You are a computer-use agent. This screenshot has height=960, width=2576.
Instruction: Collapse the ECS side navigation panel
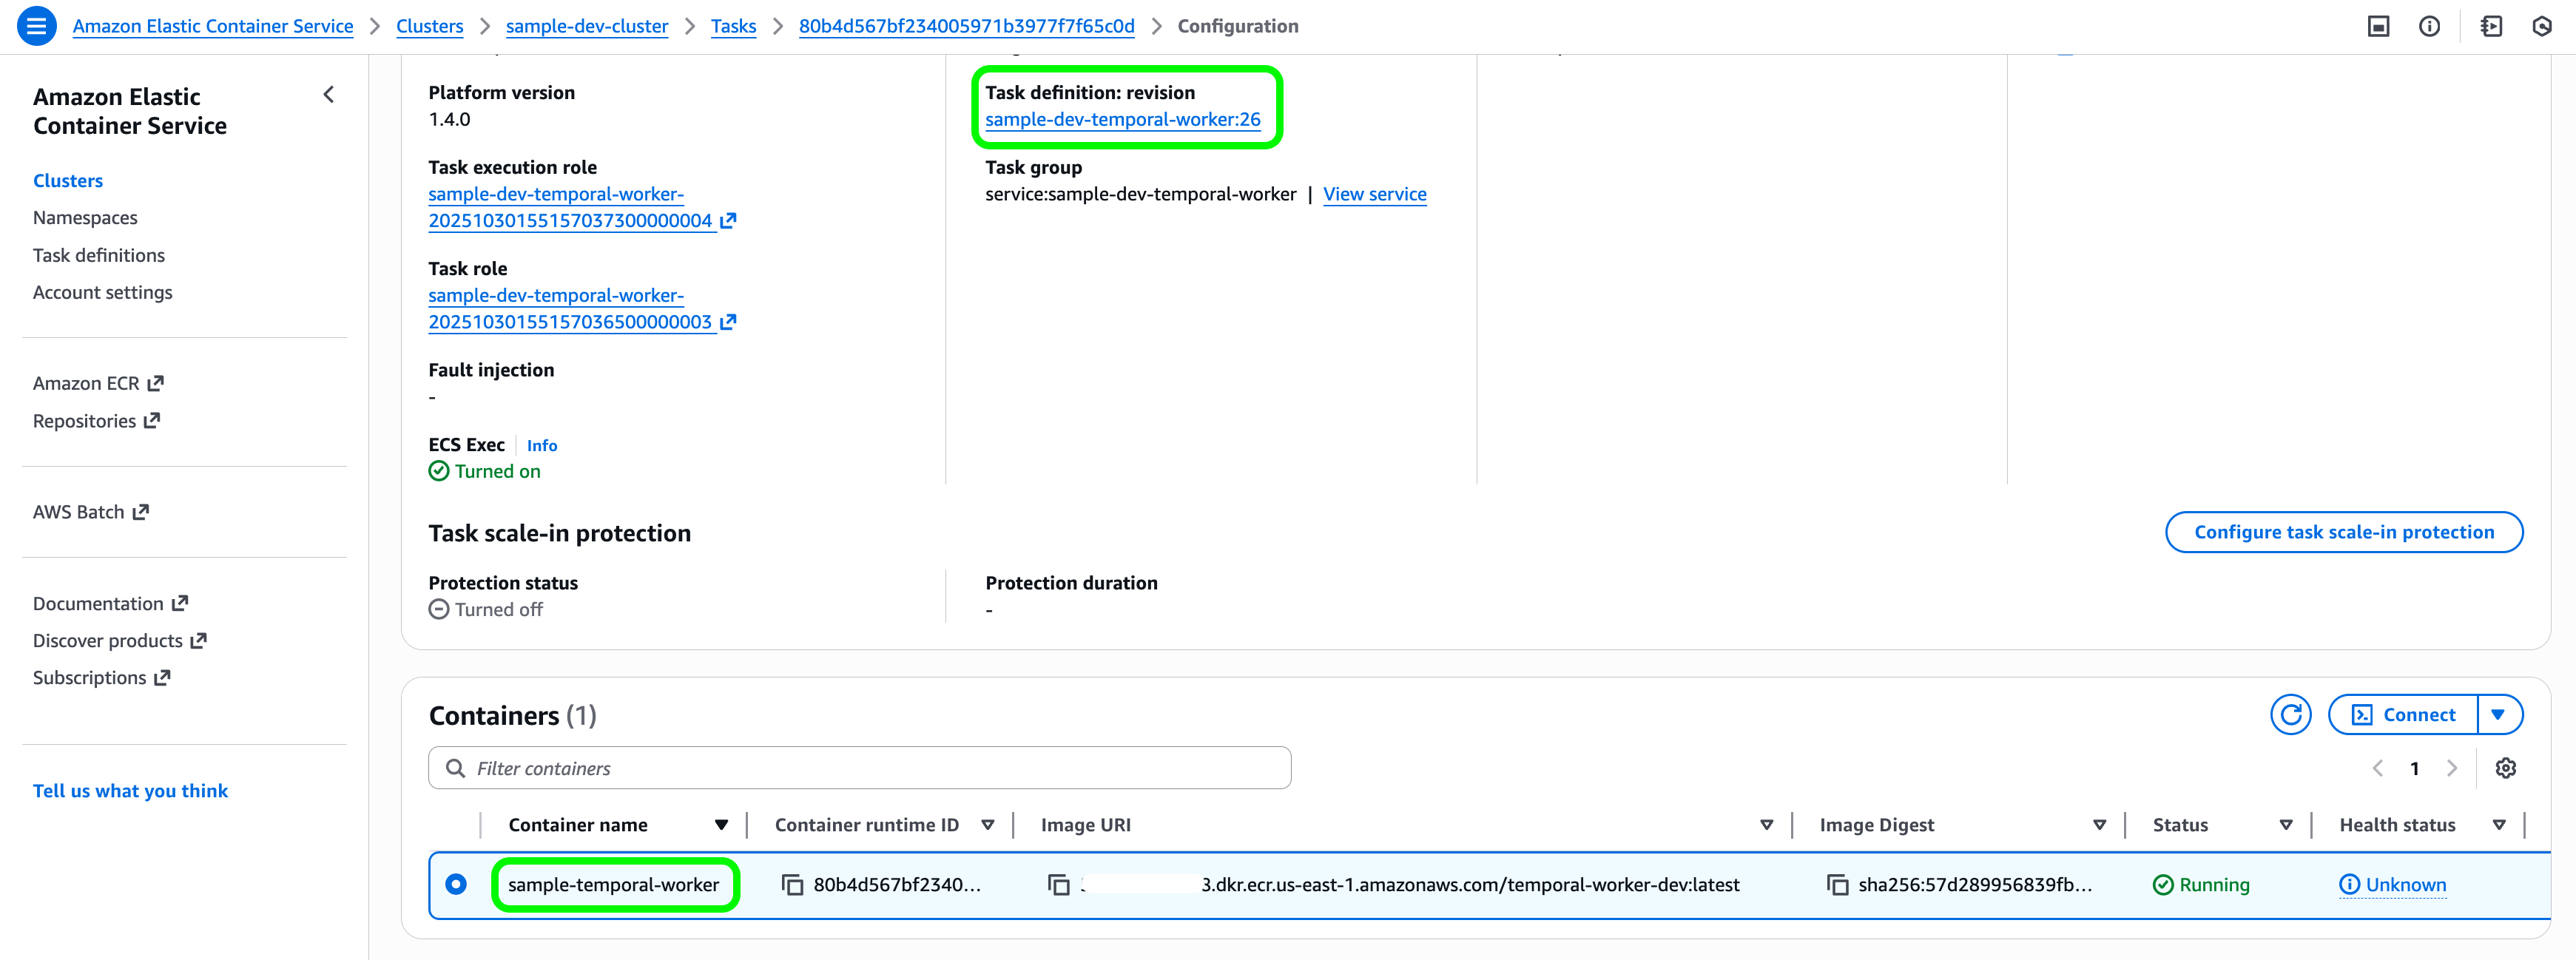pyautogui.click(x=328, y=95)
